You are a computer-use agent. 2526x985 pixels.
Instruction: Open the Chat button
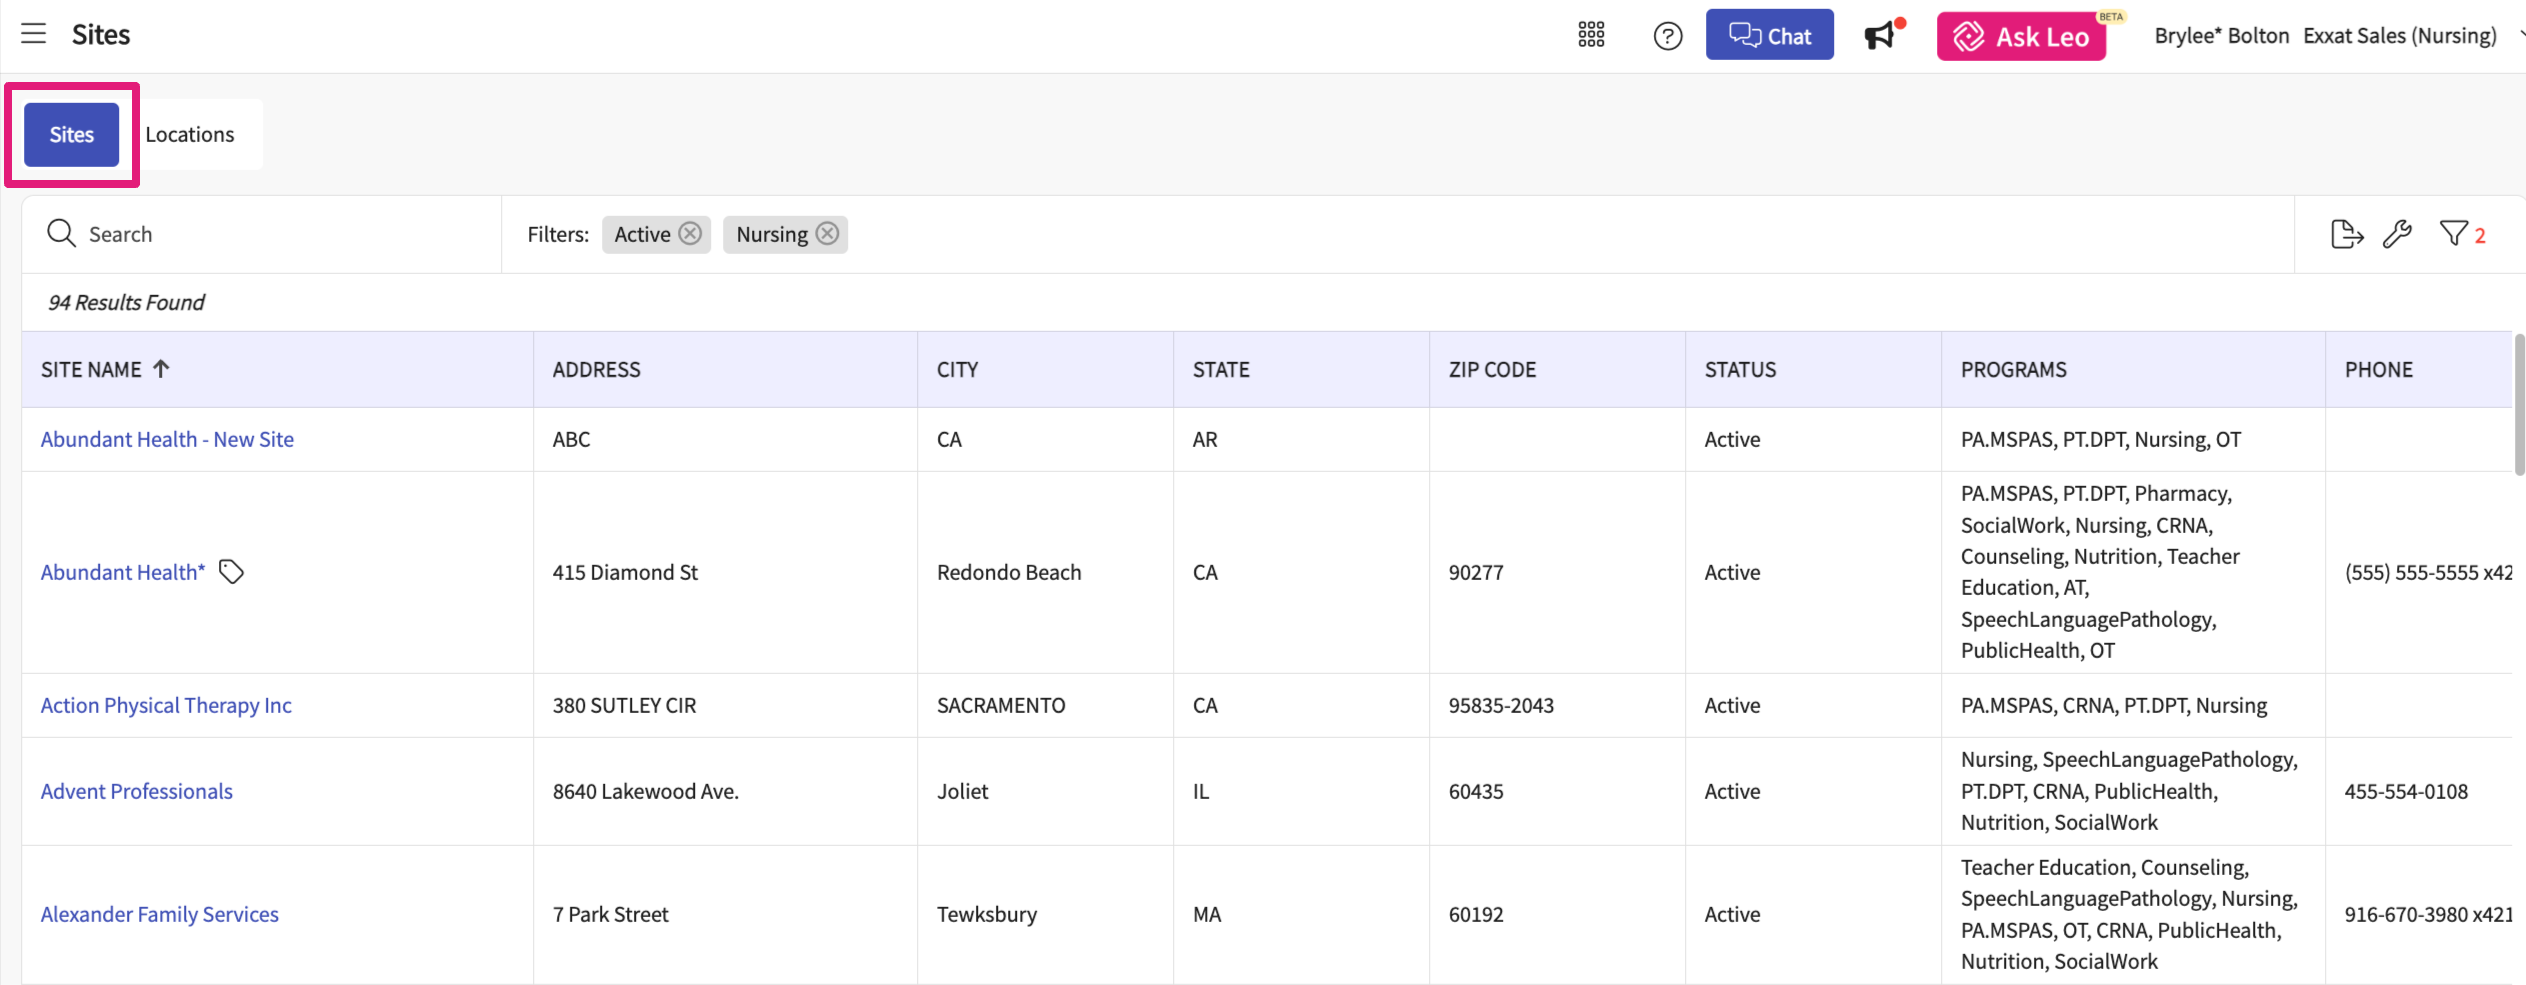coord(1769,35)
